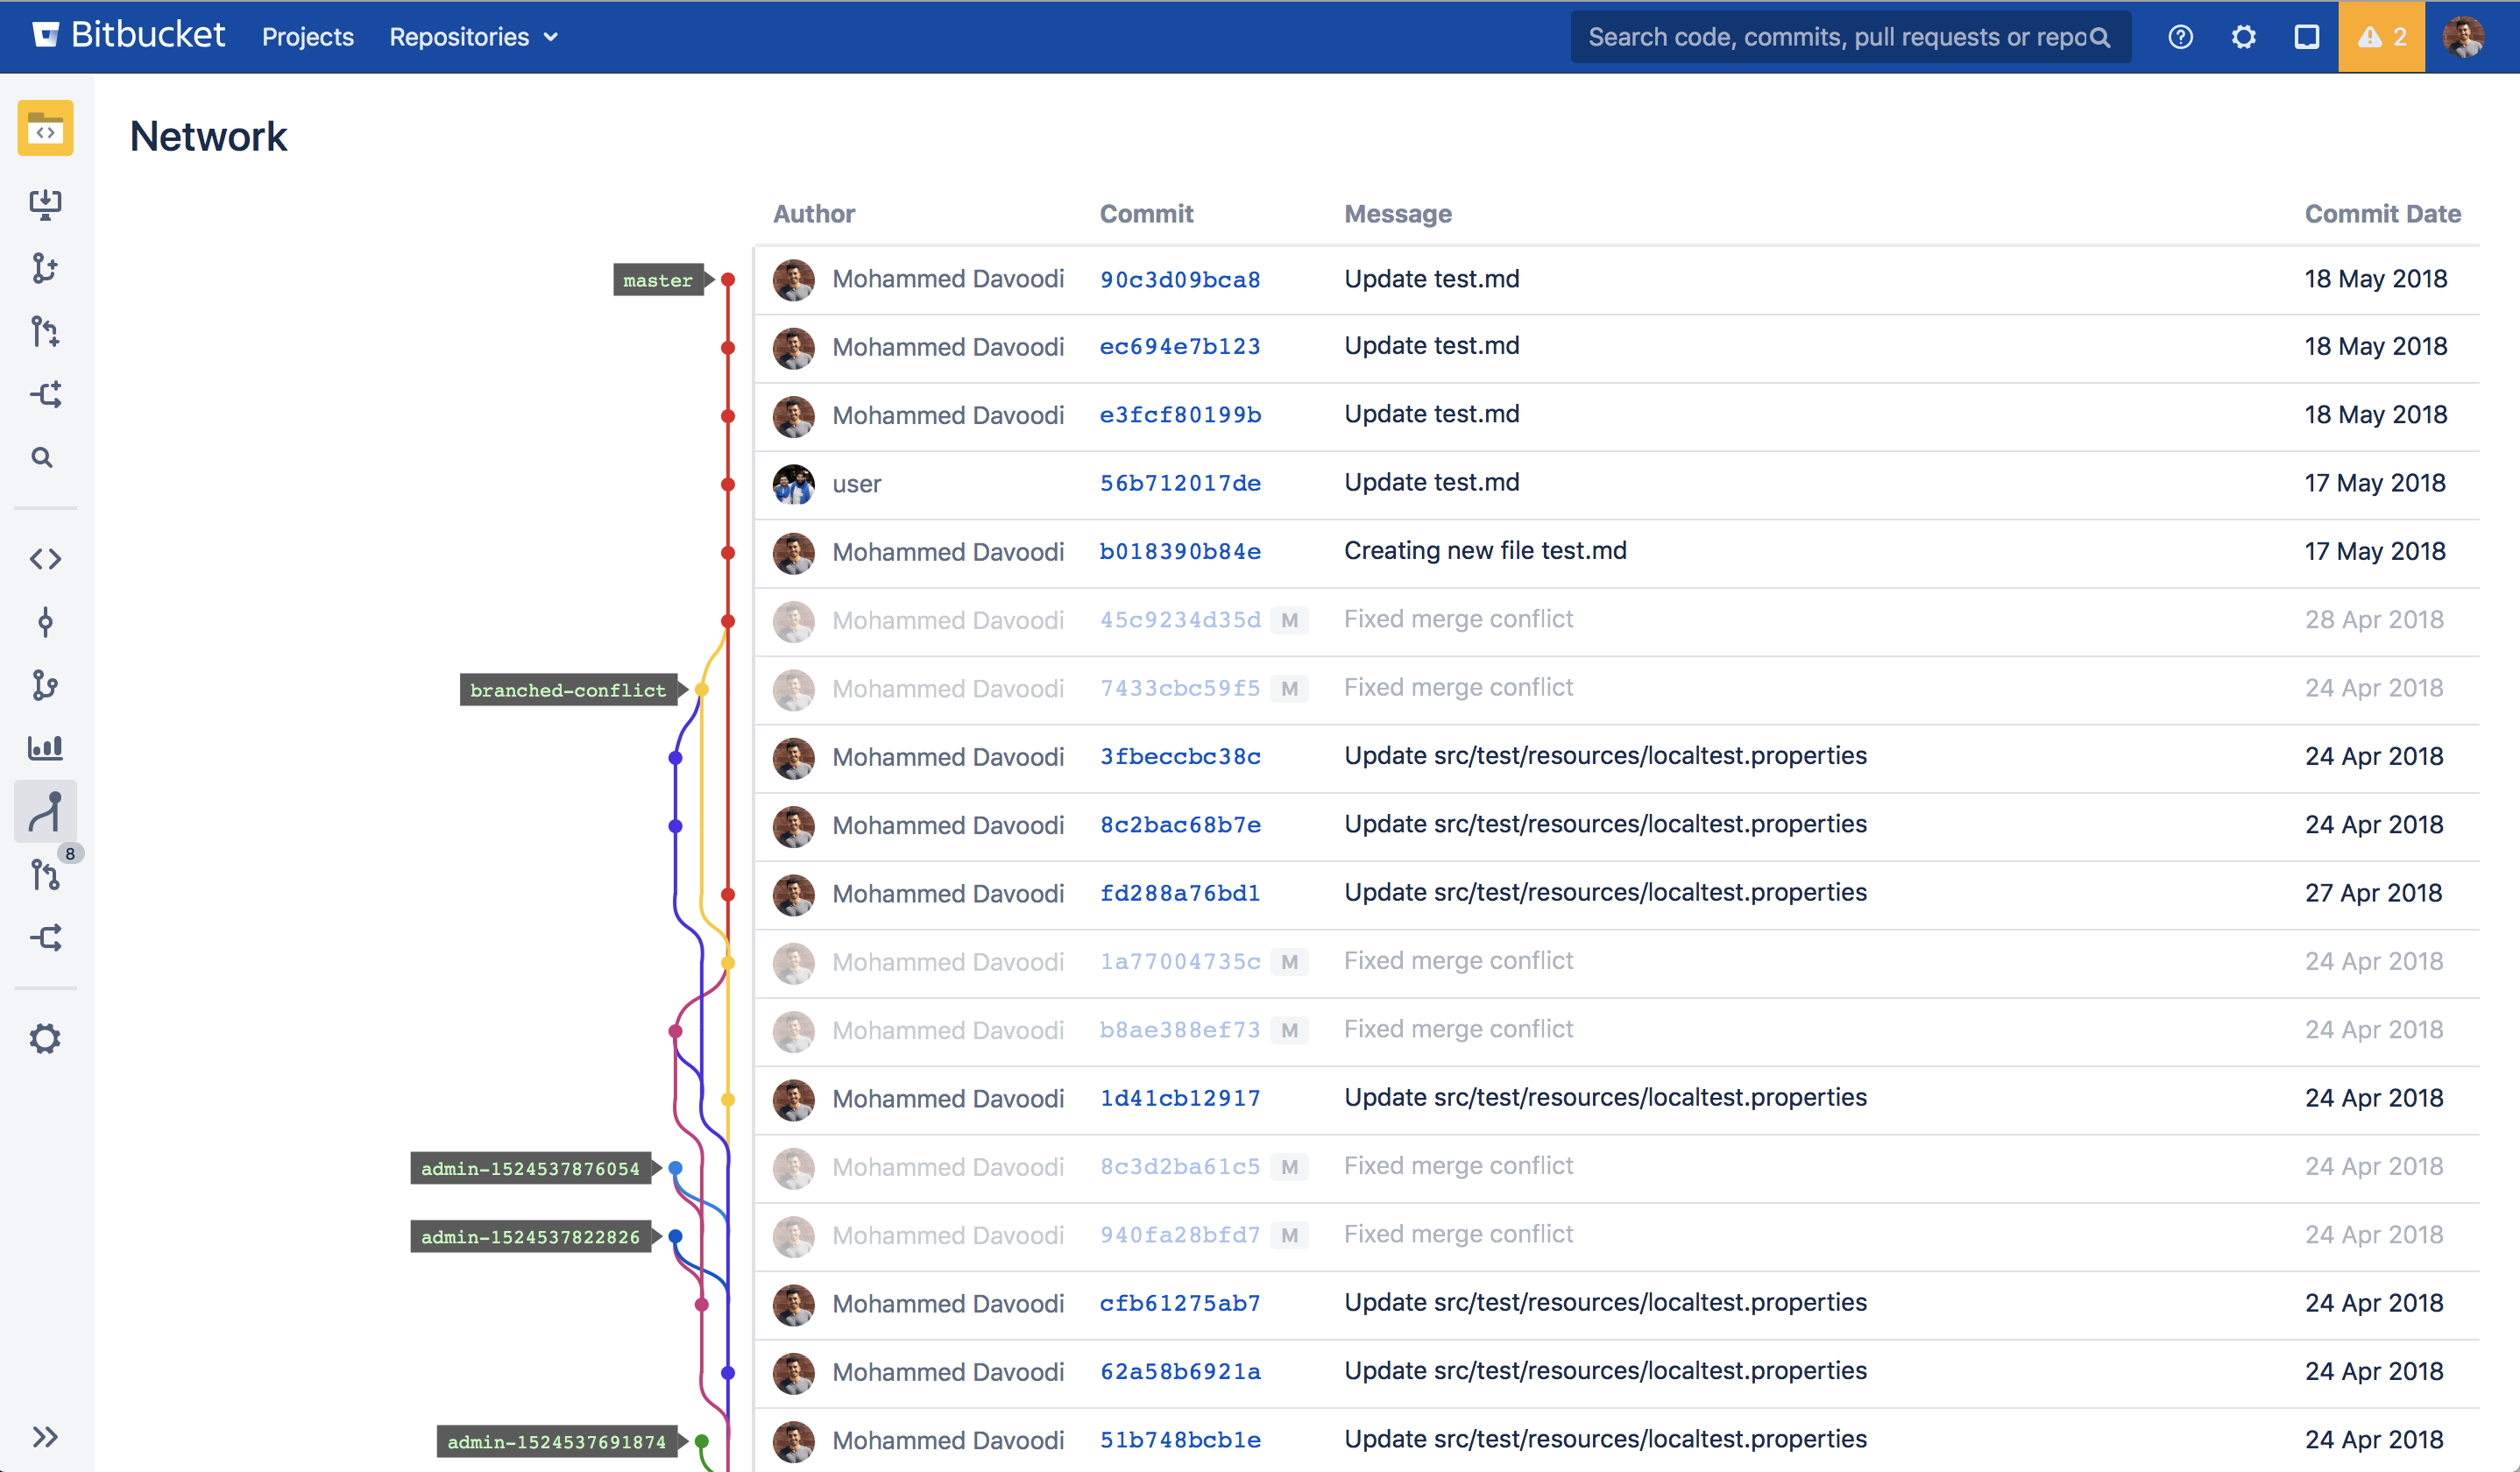Open Pull requests icon with badge 8
The width and height of the screenshot is (2520, 1472).
pyautogui.click(x=45, y=875)
